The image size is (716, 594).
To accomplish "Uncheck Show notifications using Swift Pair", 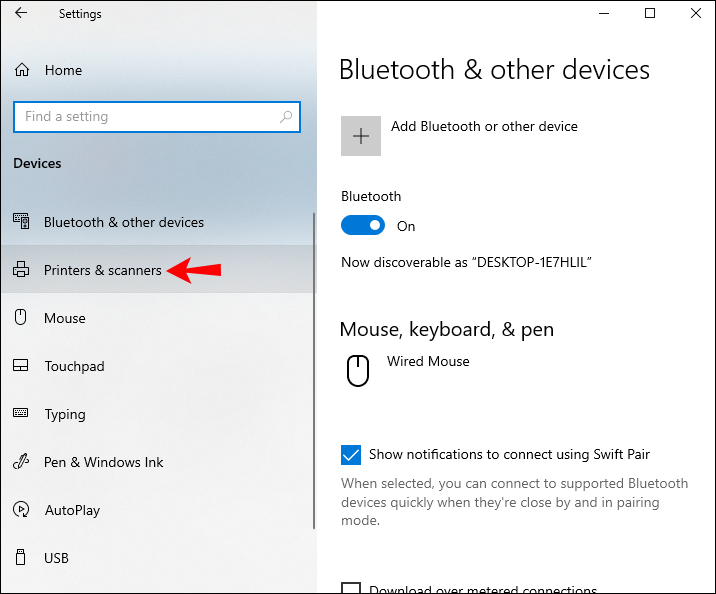I will [x=351, y=455].
